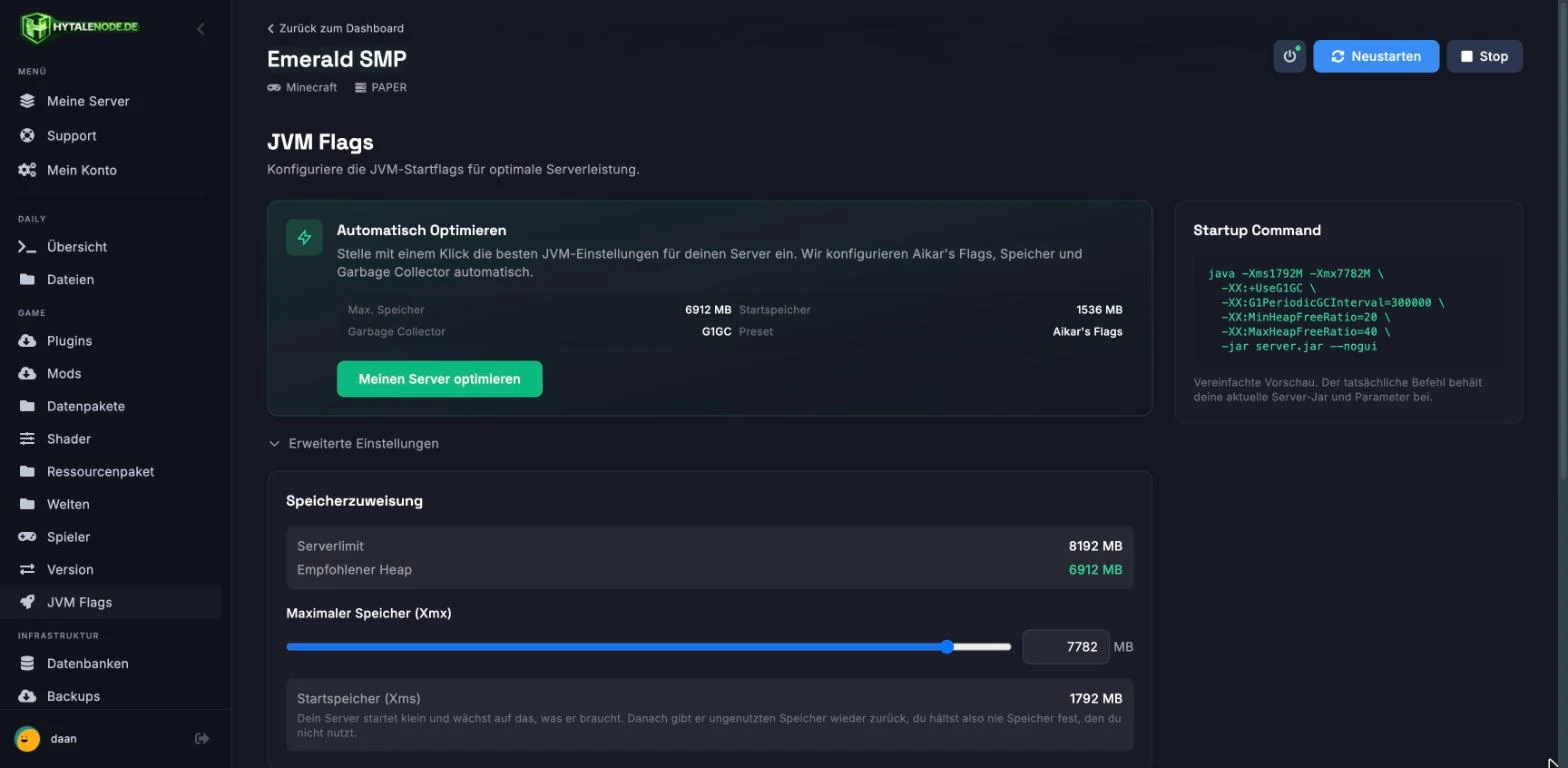Click the Dateien folder icon
1568x768 pixels.
27,280
